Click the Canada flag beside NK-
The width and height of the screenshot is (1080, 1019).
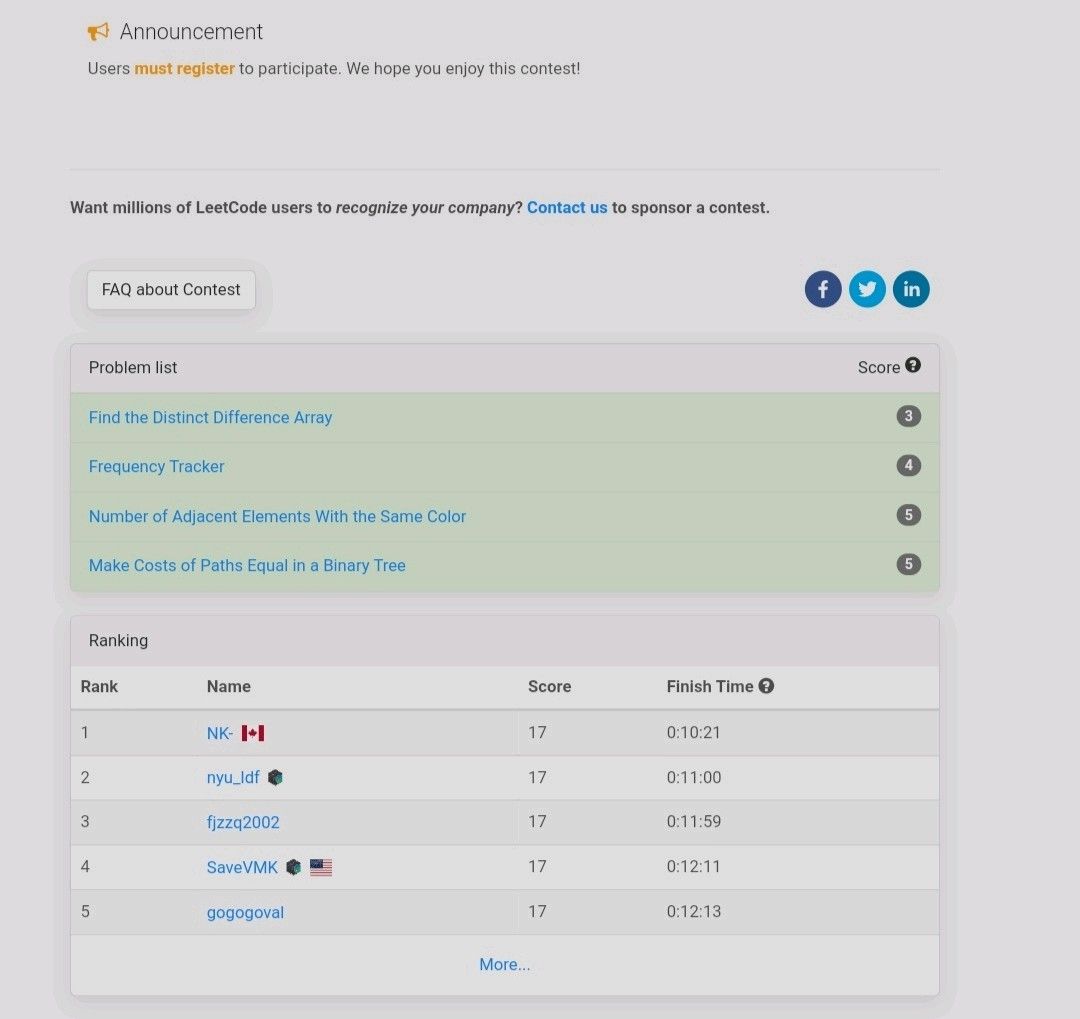(253, 733)
